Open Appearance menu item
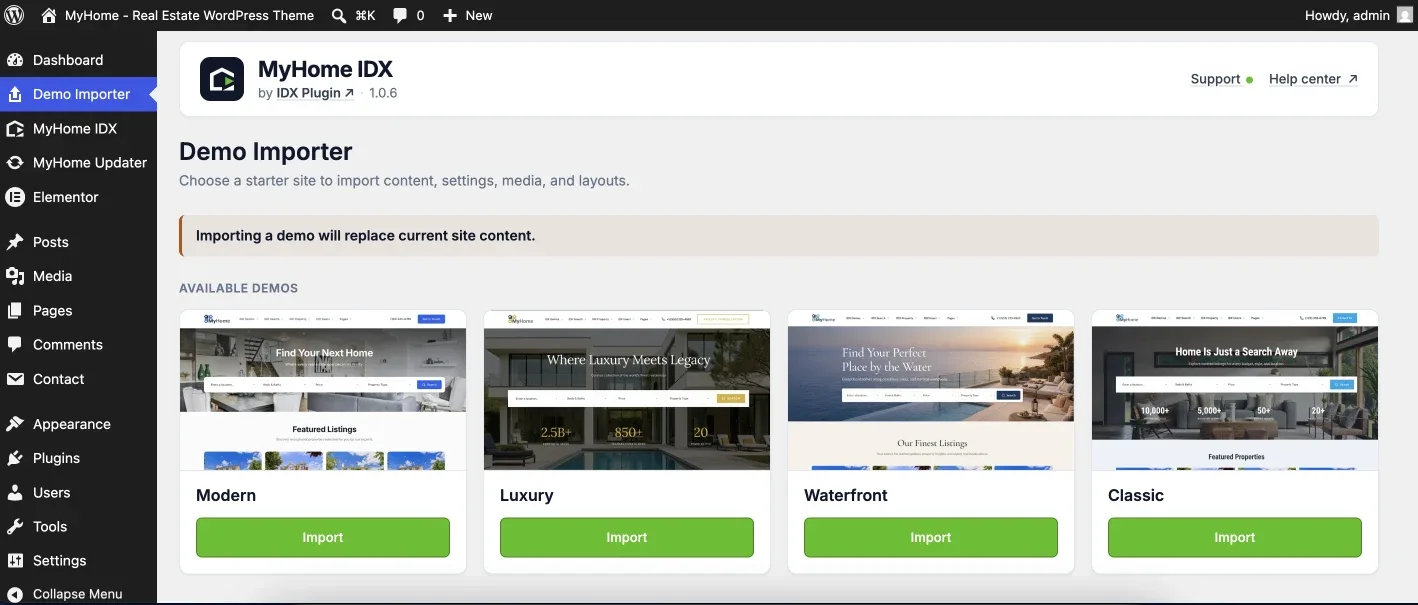 pyautogui.click(x=72, y=424)
